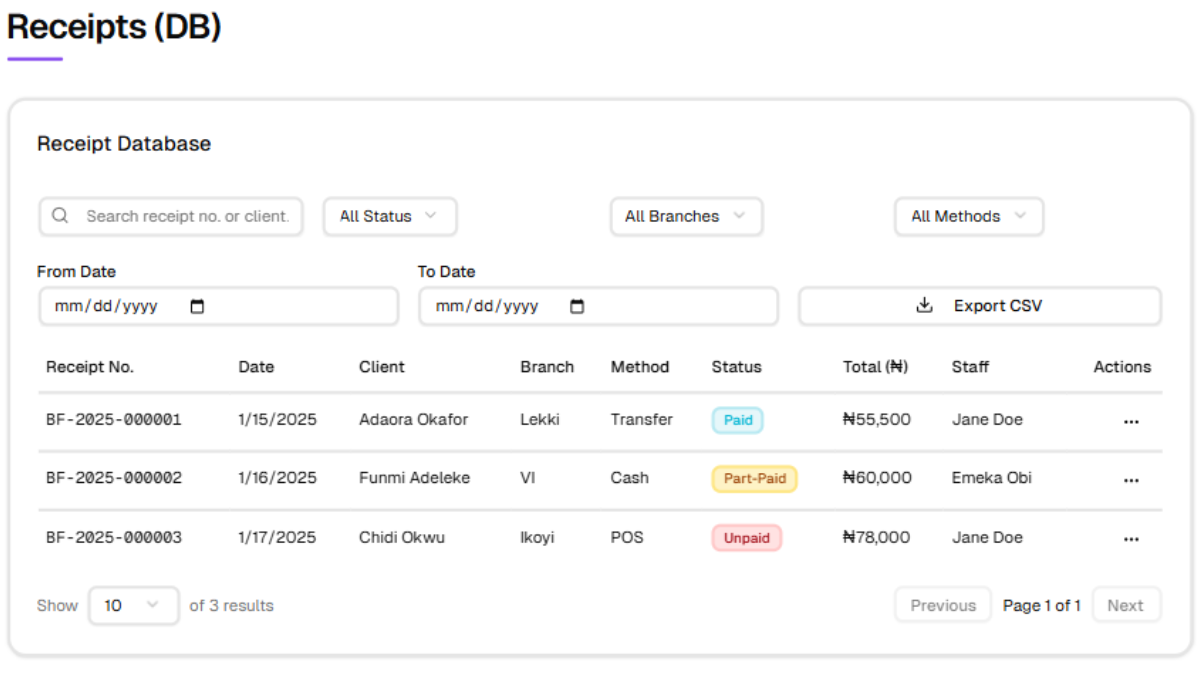Open actions menu for receipt BF-2025-000003

pyautogui.click(x=1131, y=538)
